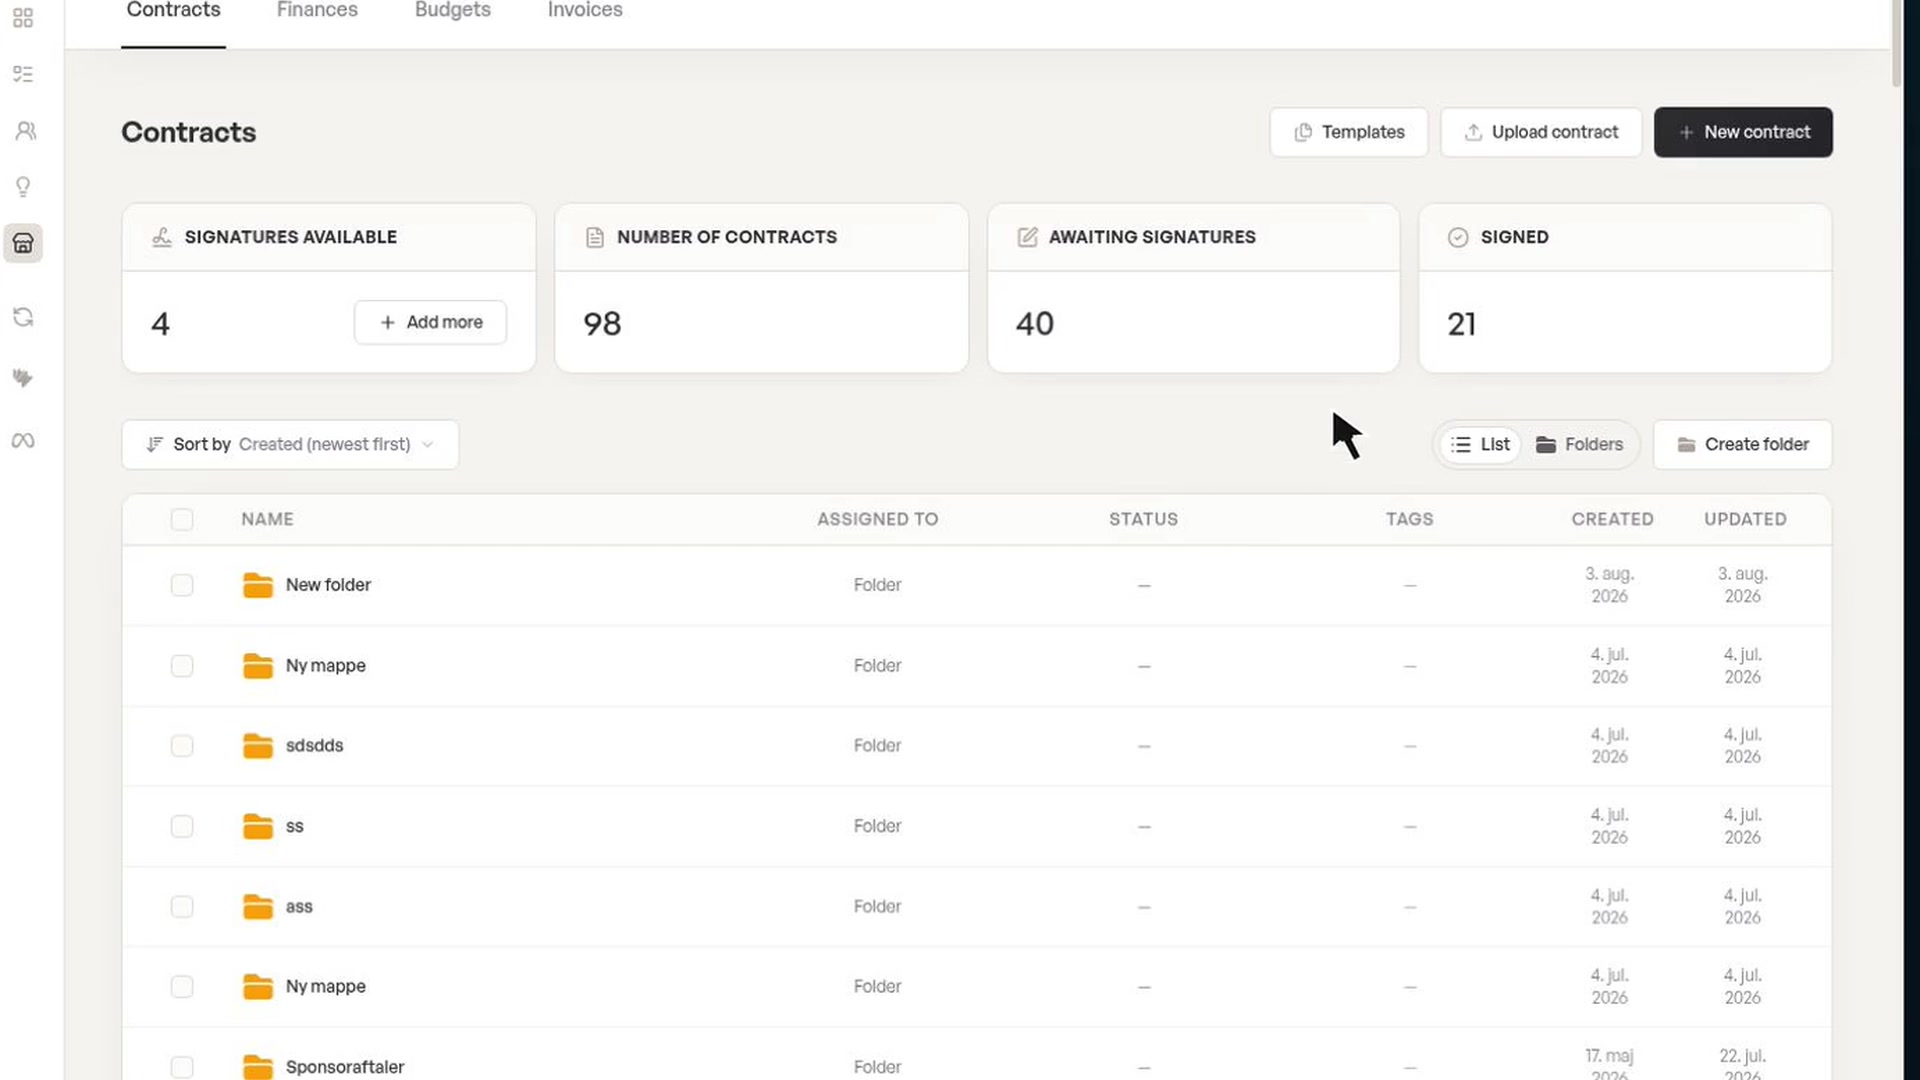The width and height of the screenshot is (1920, 1080).
Task: Check the ss folder row checkbox
Action: [x=182, y=826]
